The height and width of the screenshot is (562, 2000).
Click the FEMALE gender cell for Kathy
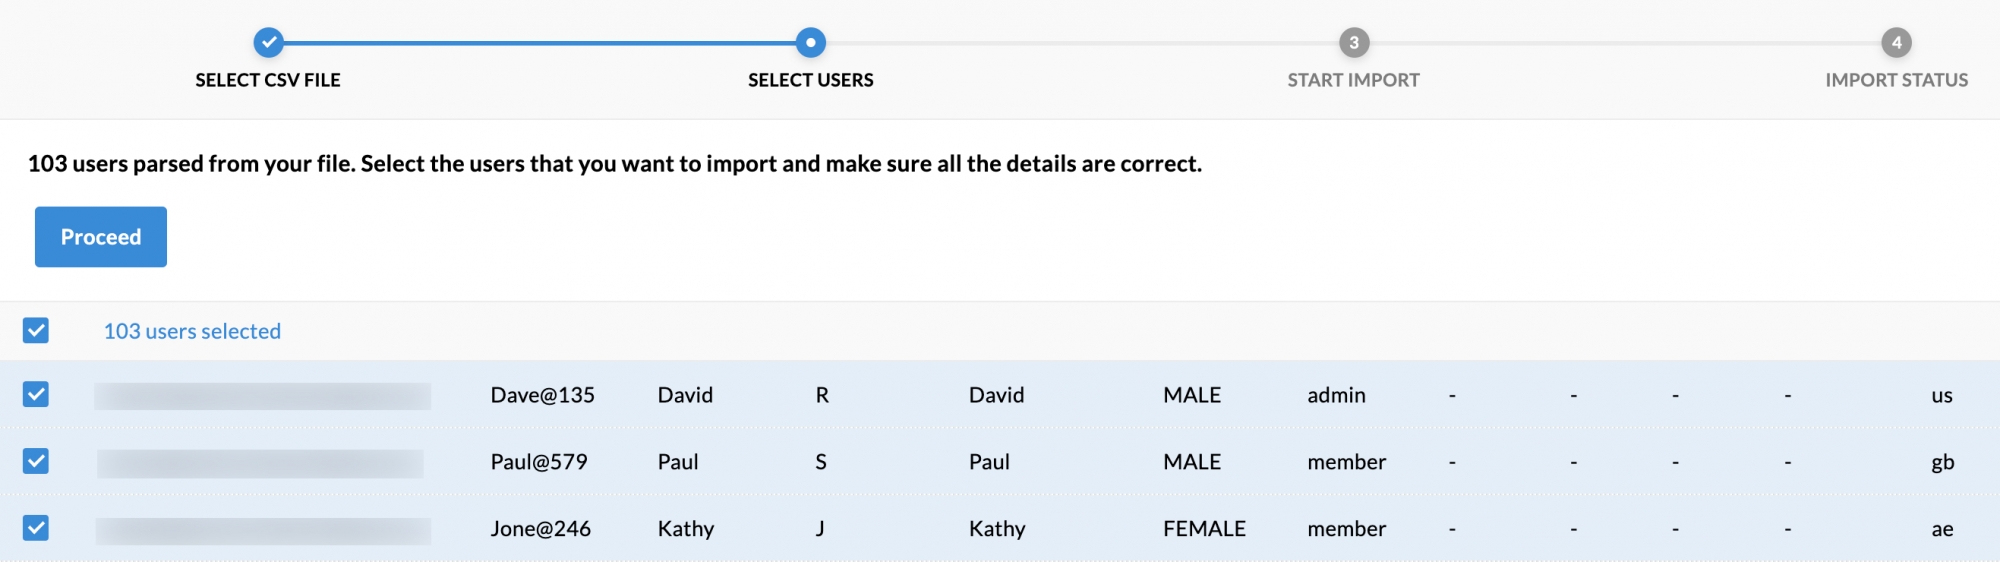pos(1204,529)
